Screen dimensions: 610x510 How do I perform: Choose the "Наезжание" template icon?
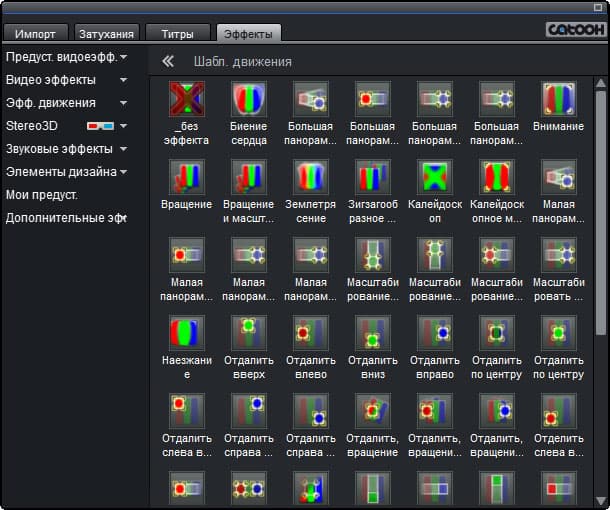[187, 333]
